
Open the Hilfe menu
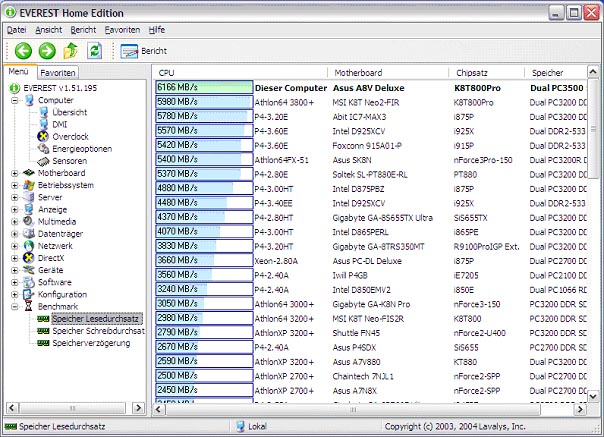pyautogui.click(x=157, y=30)
